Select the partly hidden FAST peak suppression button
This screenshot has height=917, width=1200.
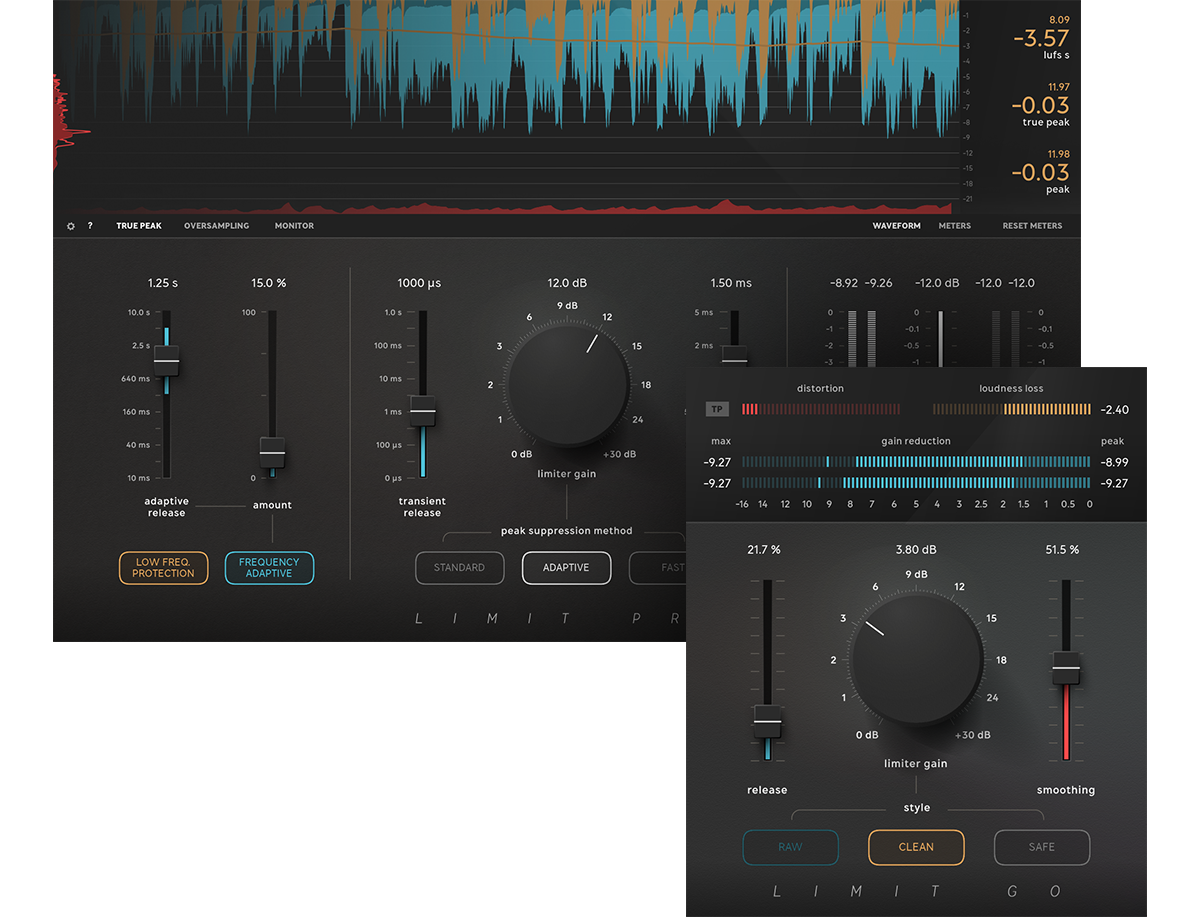(x=658, y=568)
